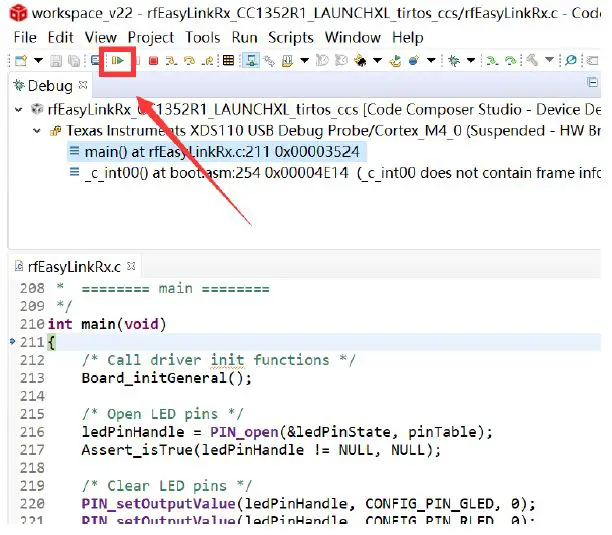Click the instruction pointer marker at line 211
612x535 pixels.
12,342
